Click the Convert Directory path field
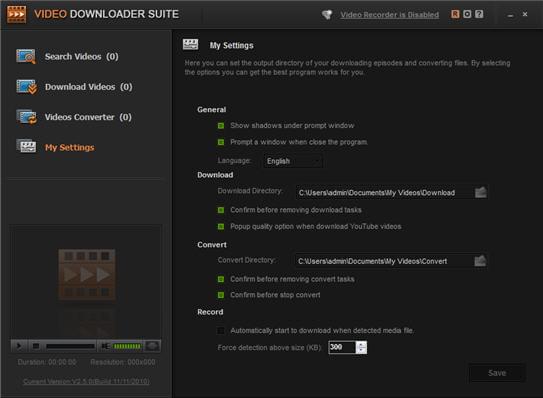This screenshot has height=398, width=543. point(385,261)
